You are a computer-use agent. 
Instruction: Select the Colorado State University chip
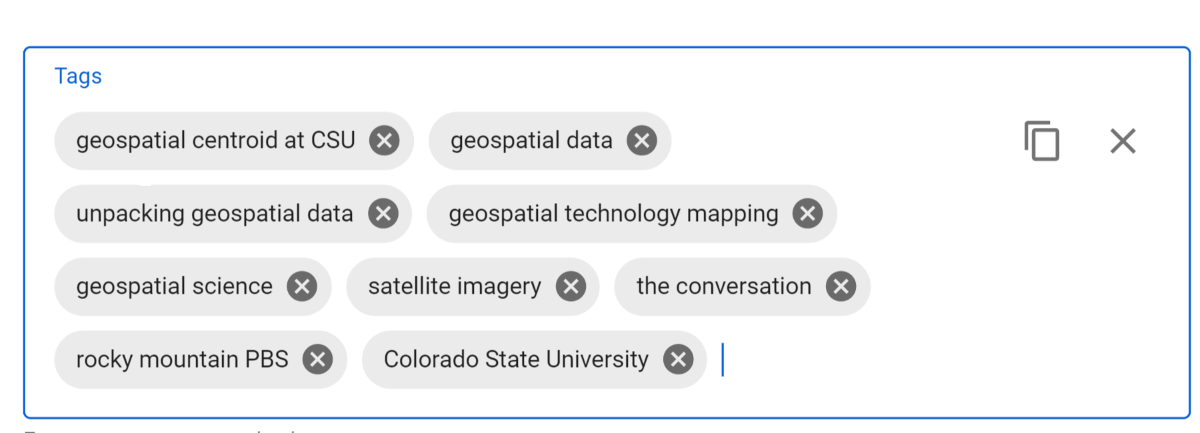(x=534, y=360)
